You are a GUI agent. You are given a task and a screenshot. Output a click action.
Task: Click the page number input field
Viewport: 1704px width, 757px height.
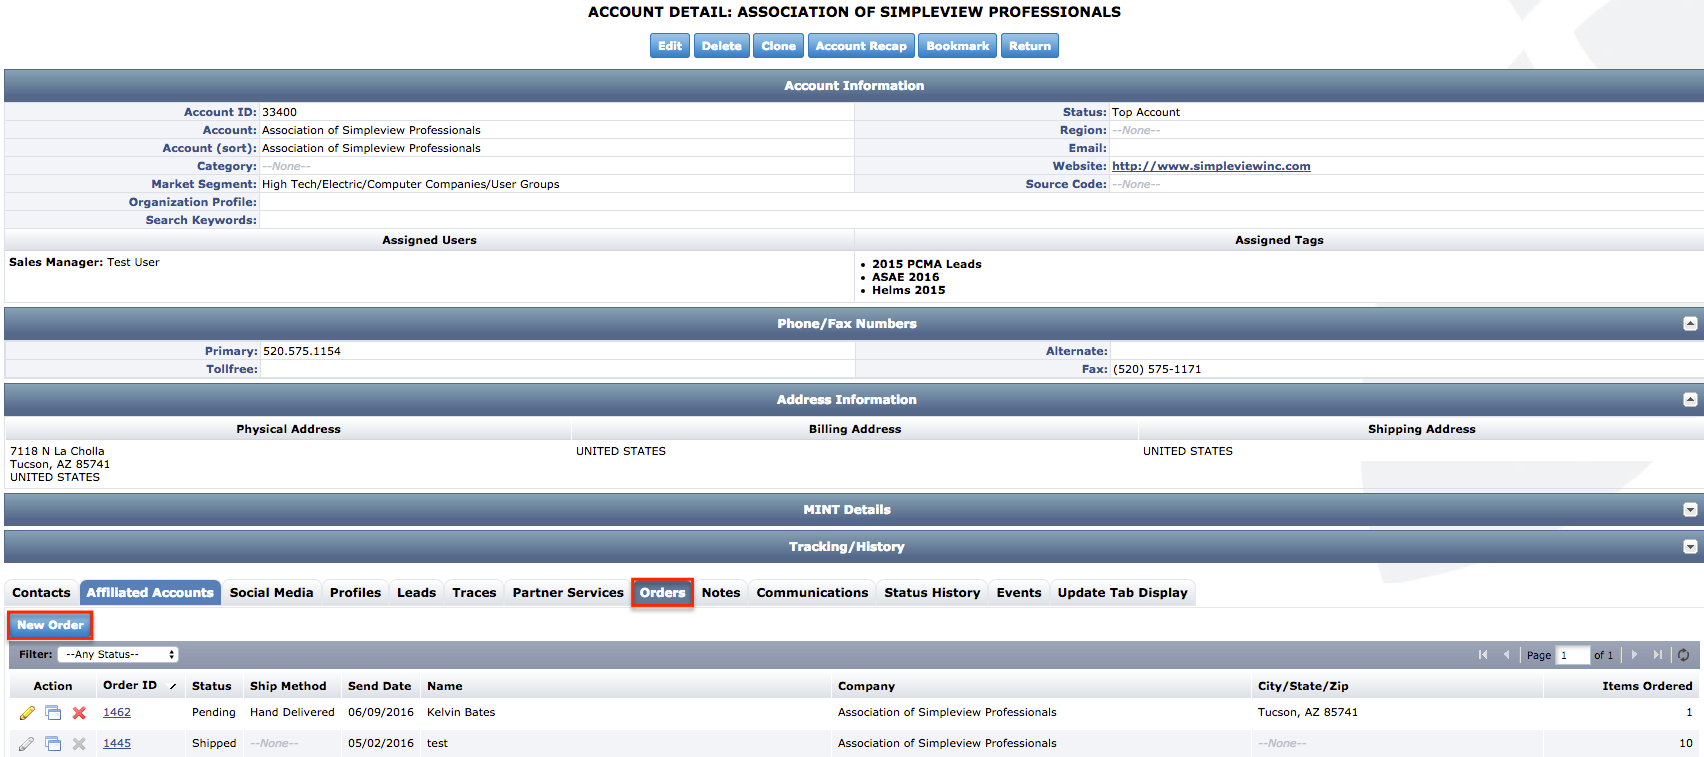tap(1573, 655)
